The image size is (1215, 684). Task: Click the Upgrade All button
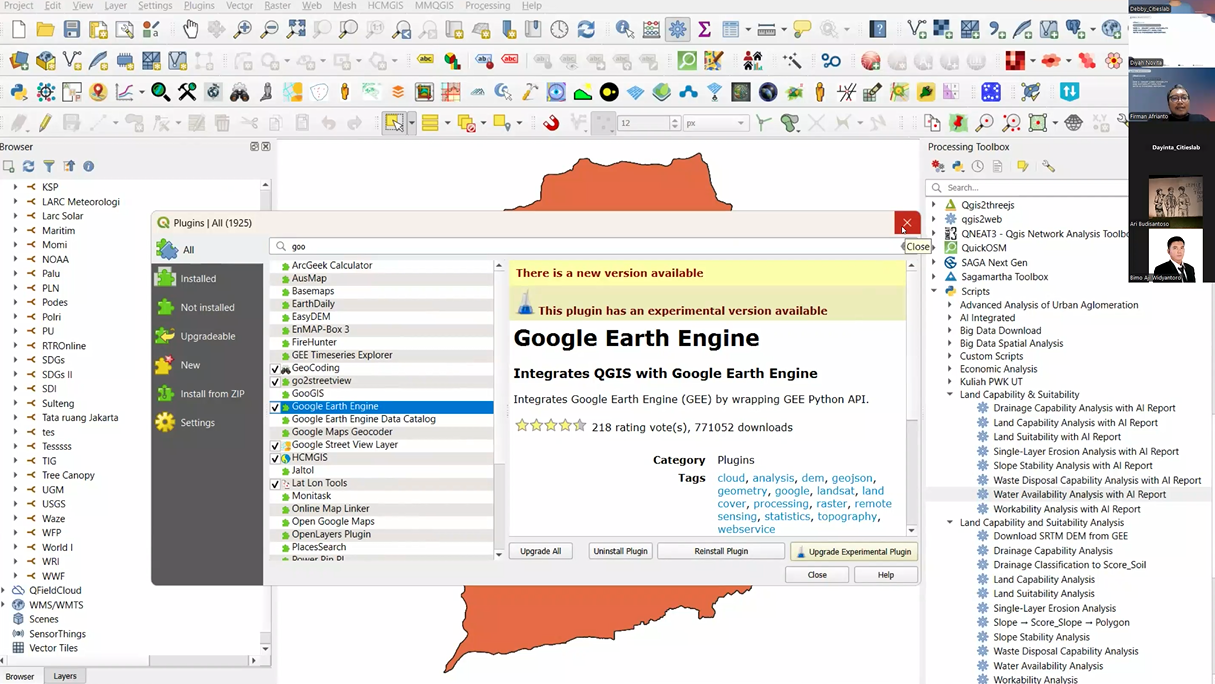tap(541, 551)
